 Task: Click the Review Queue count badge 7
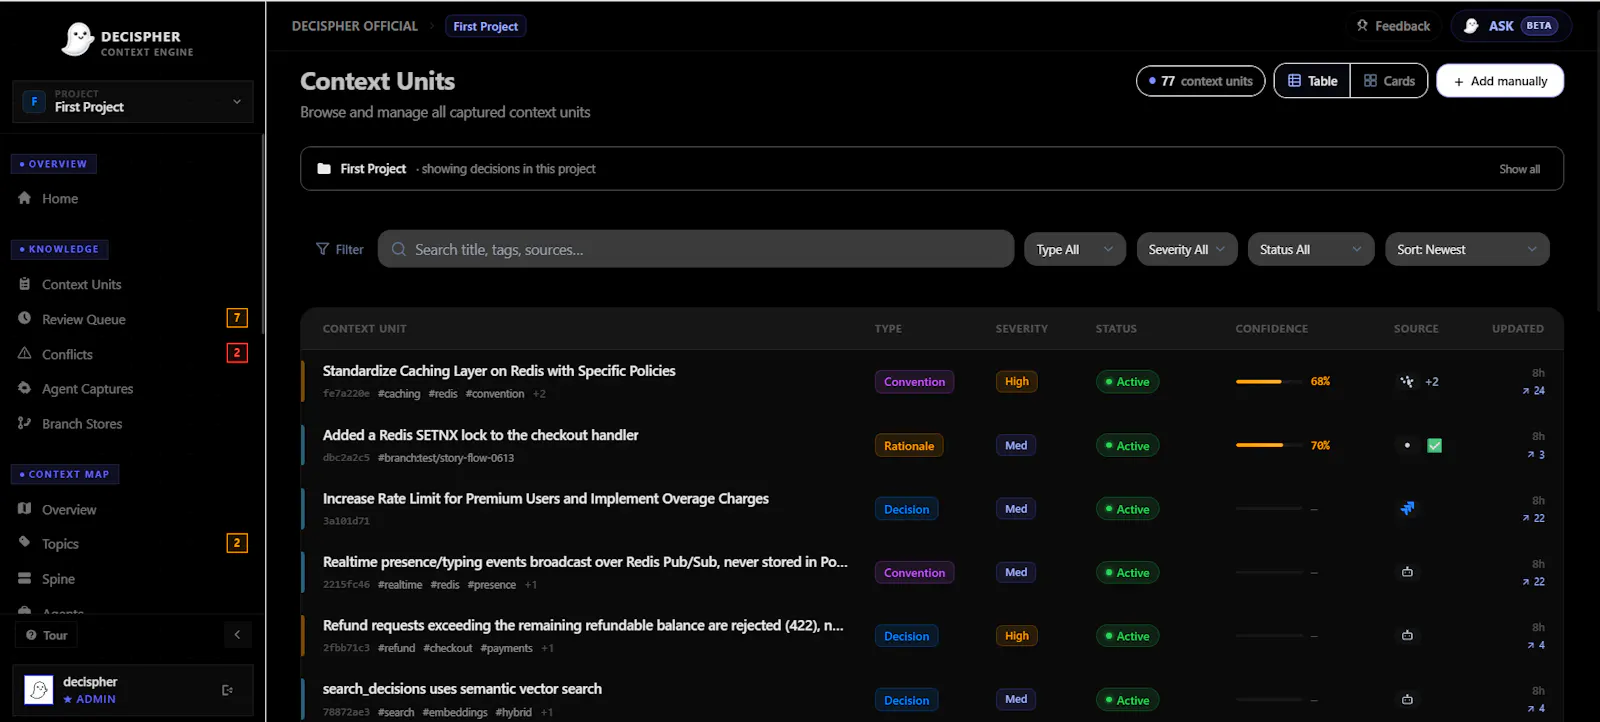tap(237, 318)
